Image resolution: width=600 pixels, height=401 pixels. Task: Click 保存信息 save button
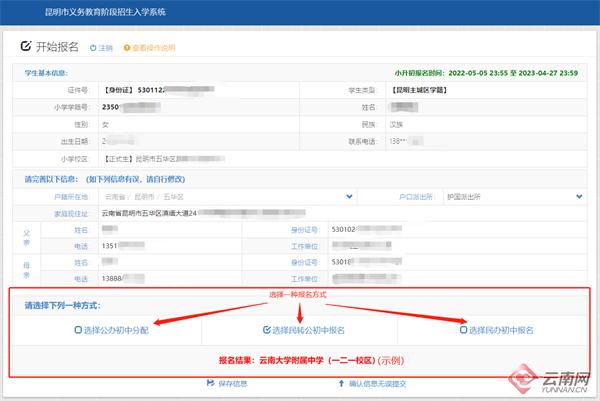[227, 383]
